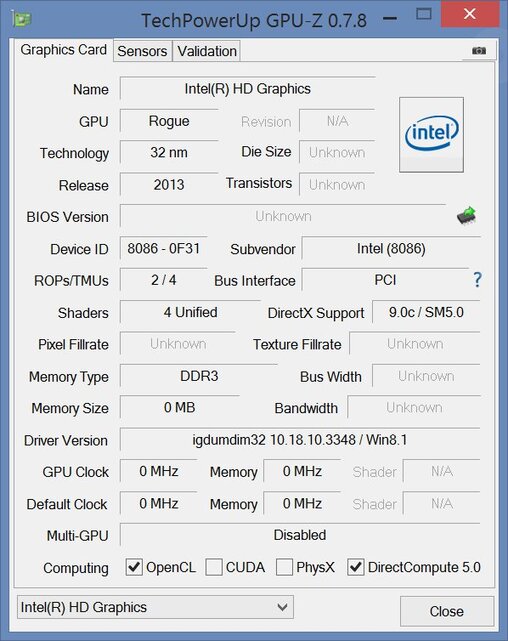The width and height of the screenshot is (508, 641).
Task: Click the Memory Type field DDR3
Action: (199, 376)
